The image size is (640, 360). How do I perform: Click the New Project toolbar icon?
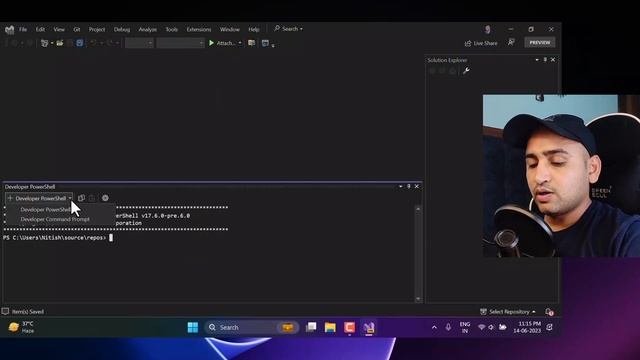click(44, 43)
